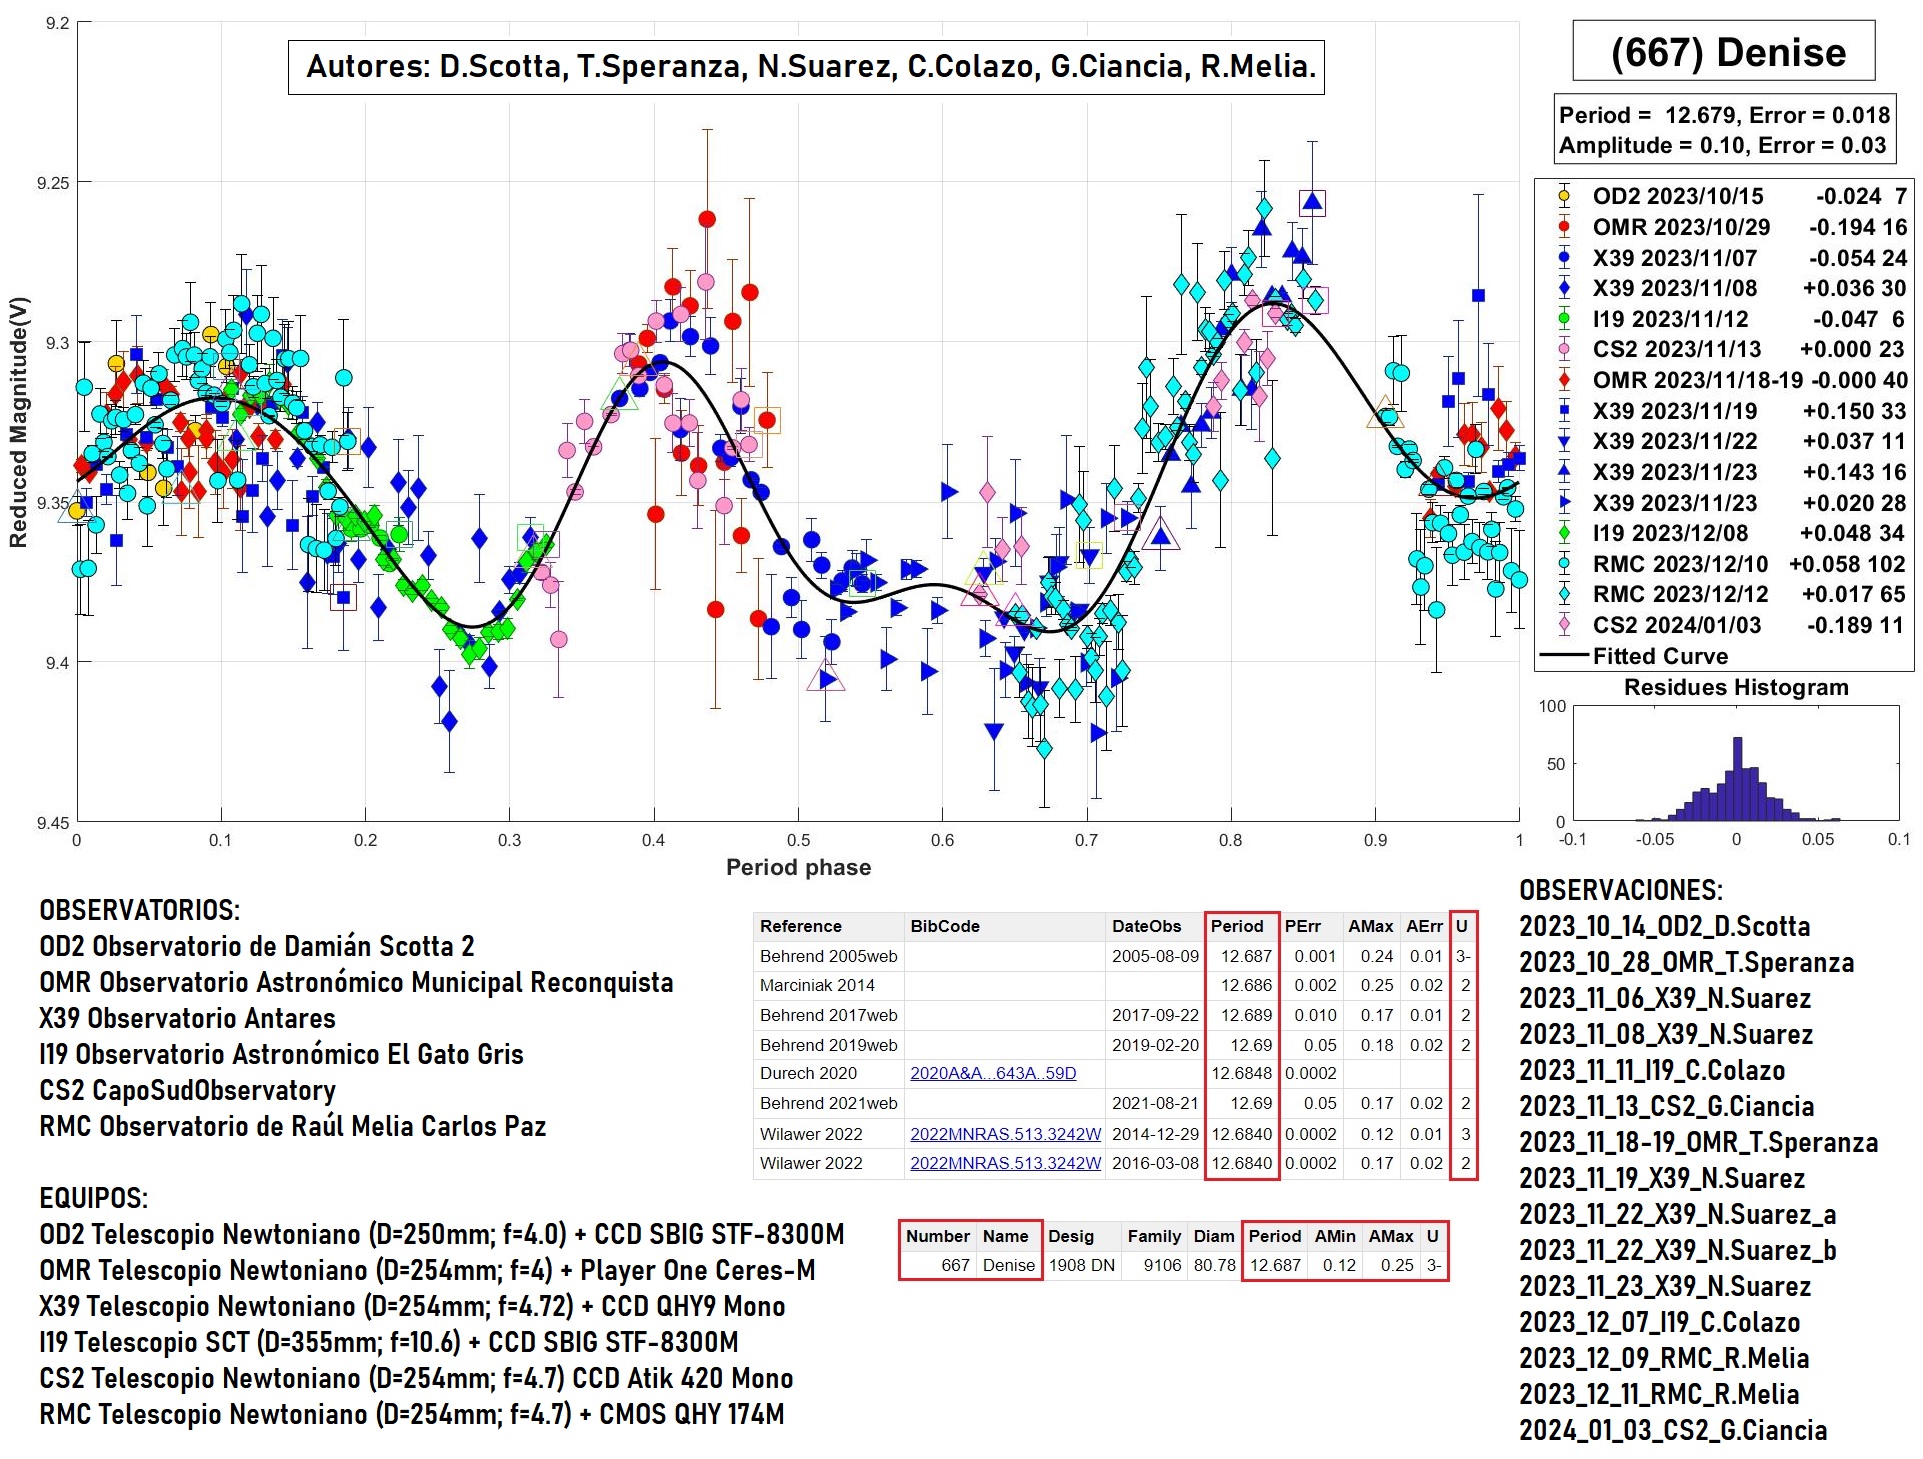Viewport: 1923px width, 1459px height.
Task: Click X39 2023/11/08 blue diamond legend marker
Action: click(x=1564, y=288)
